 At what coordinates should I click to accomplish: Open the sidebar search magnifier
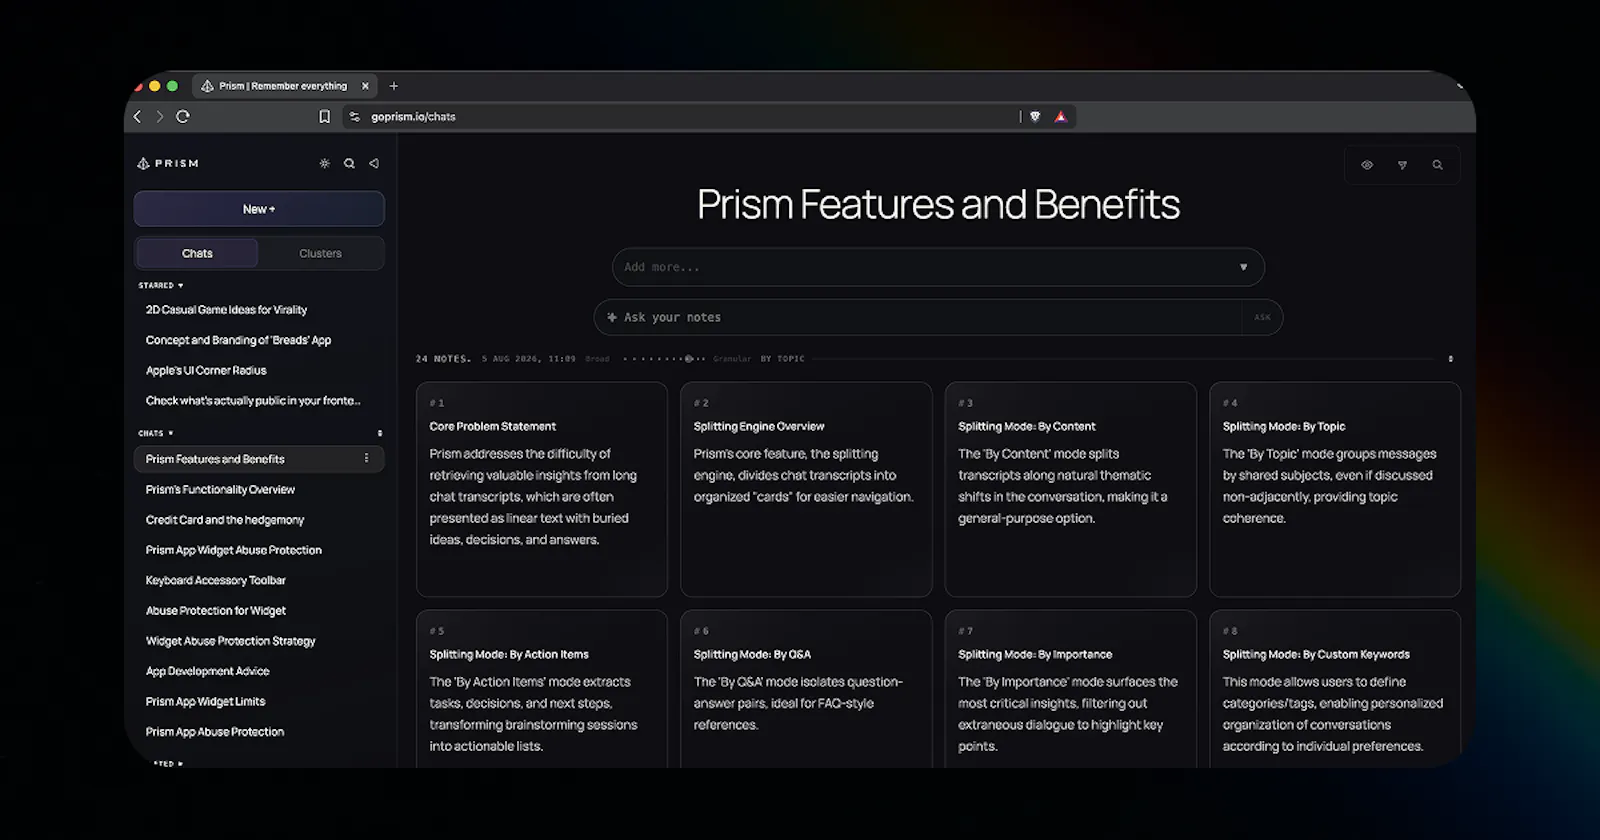[349, 163]
